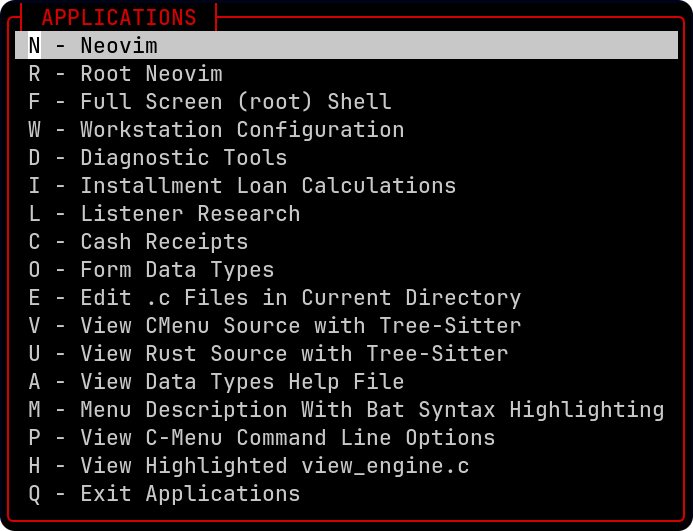Click the APPLICATIONS title label
This screenshot has width=693, height=531.
pos(119,18)
